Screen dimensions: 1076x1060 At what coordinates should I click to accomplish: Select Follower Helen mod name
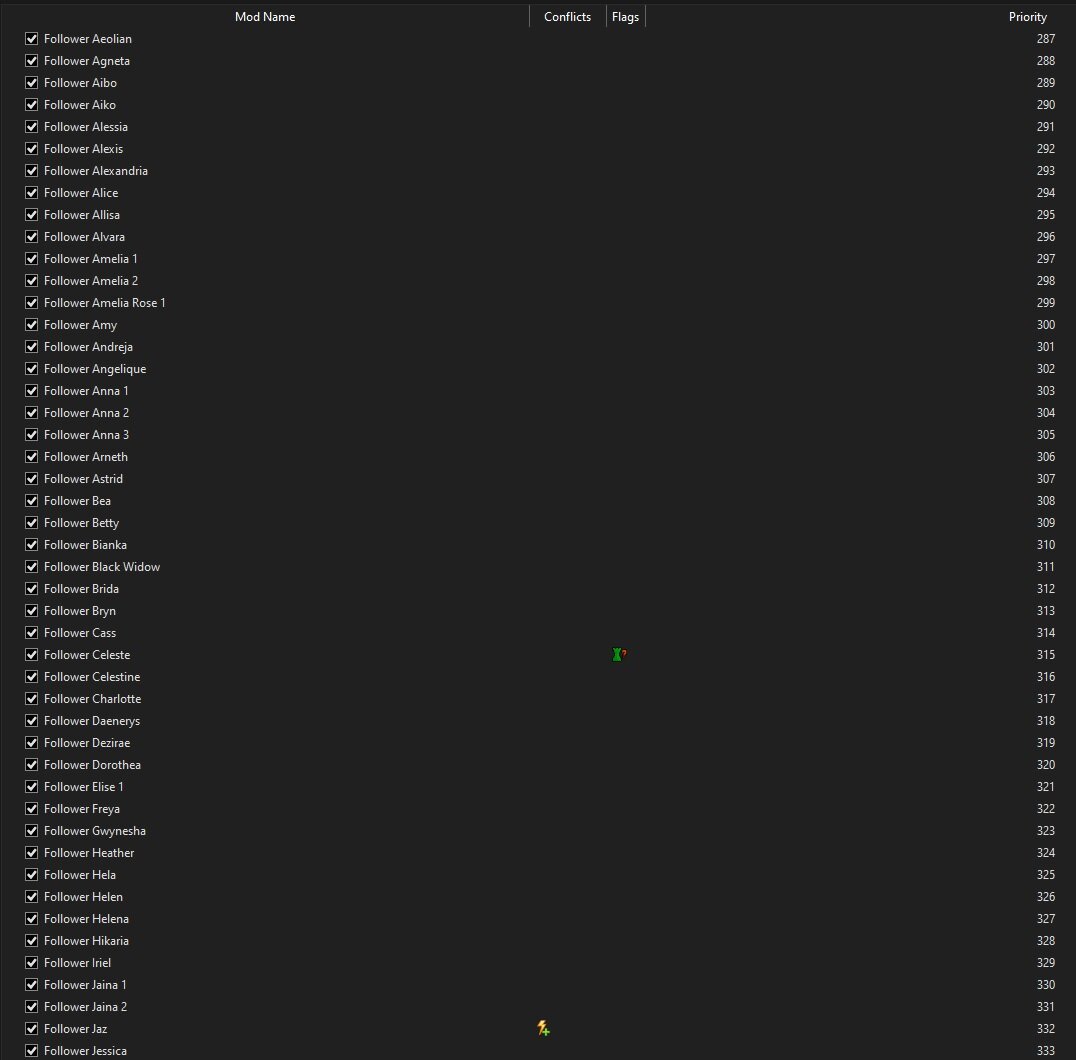(x=83, y=897)
